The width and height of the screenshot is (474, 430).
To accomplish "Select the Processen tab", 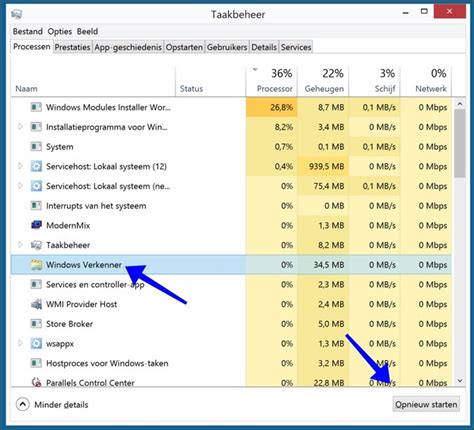I will (x=32, y=47).
